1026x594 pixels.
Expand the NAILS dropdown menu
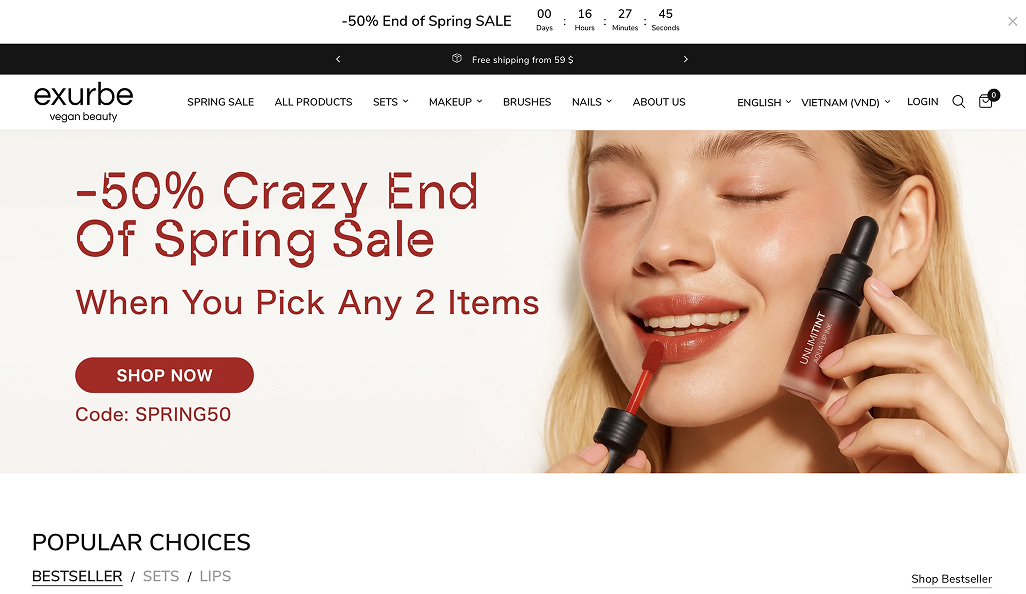coord(592,102)
